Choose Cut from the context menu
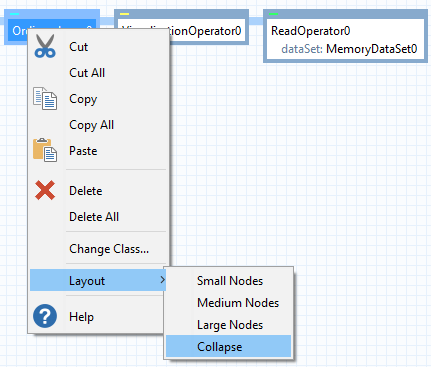 tap(98, 47)
